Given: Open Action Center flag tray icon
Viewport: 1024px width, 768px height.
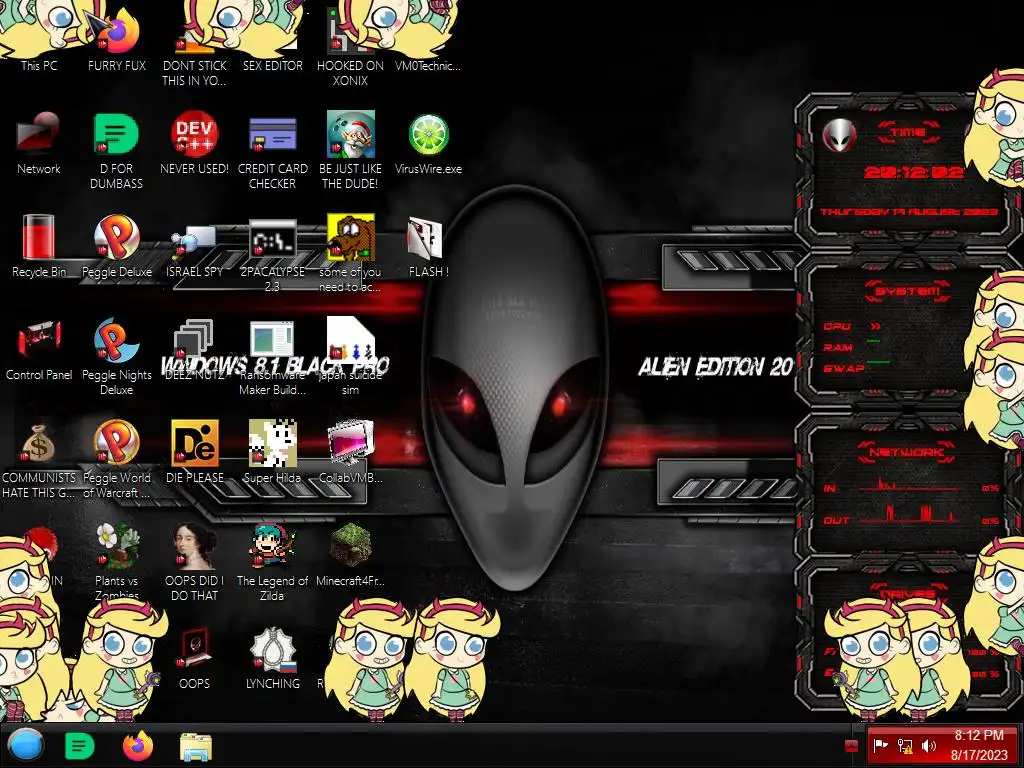Looking at the screenshot, I should [881, 746].
